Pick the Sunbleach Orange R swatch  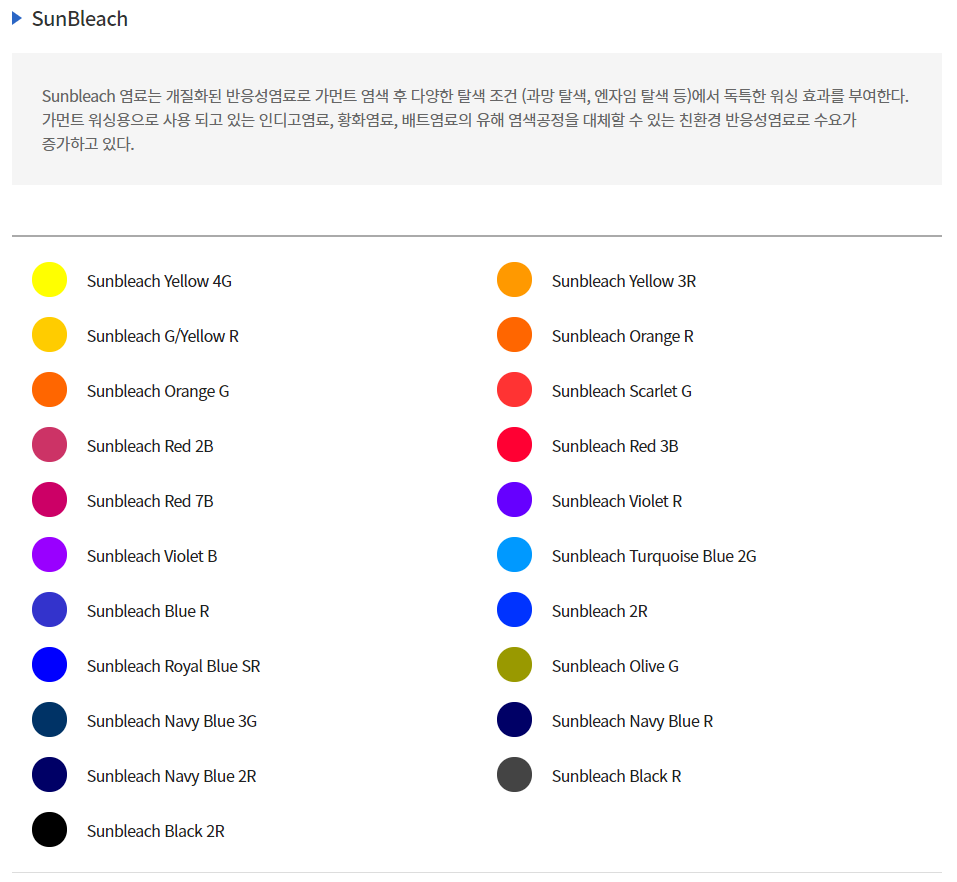click(x=515, y=334)
